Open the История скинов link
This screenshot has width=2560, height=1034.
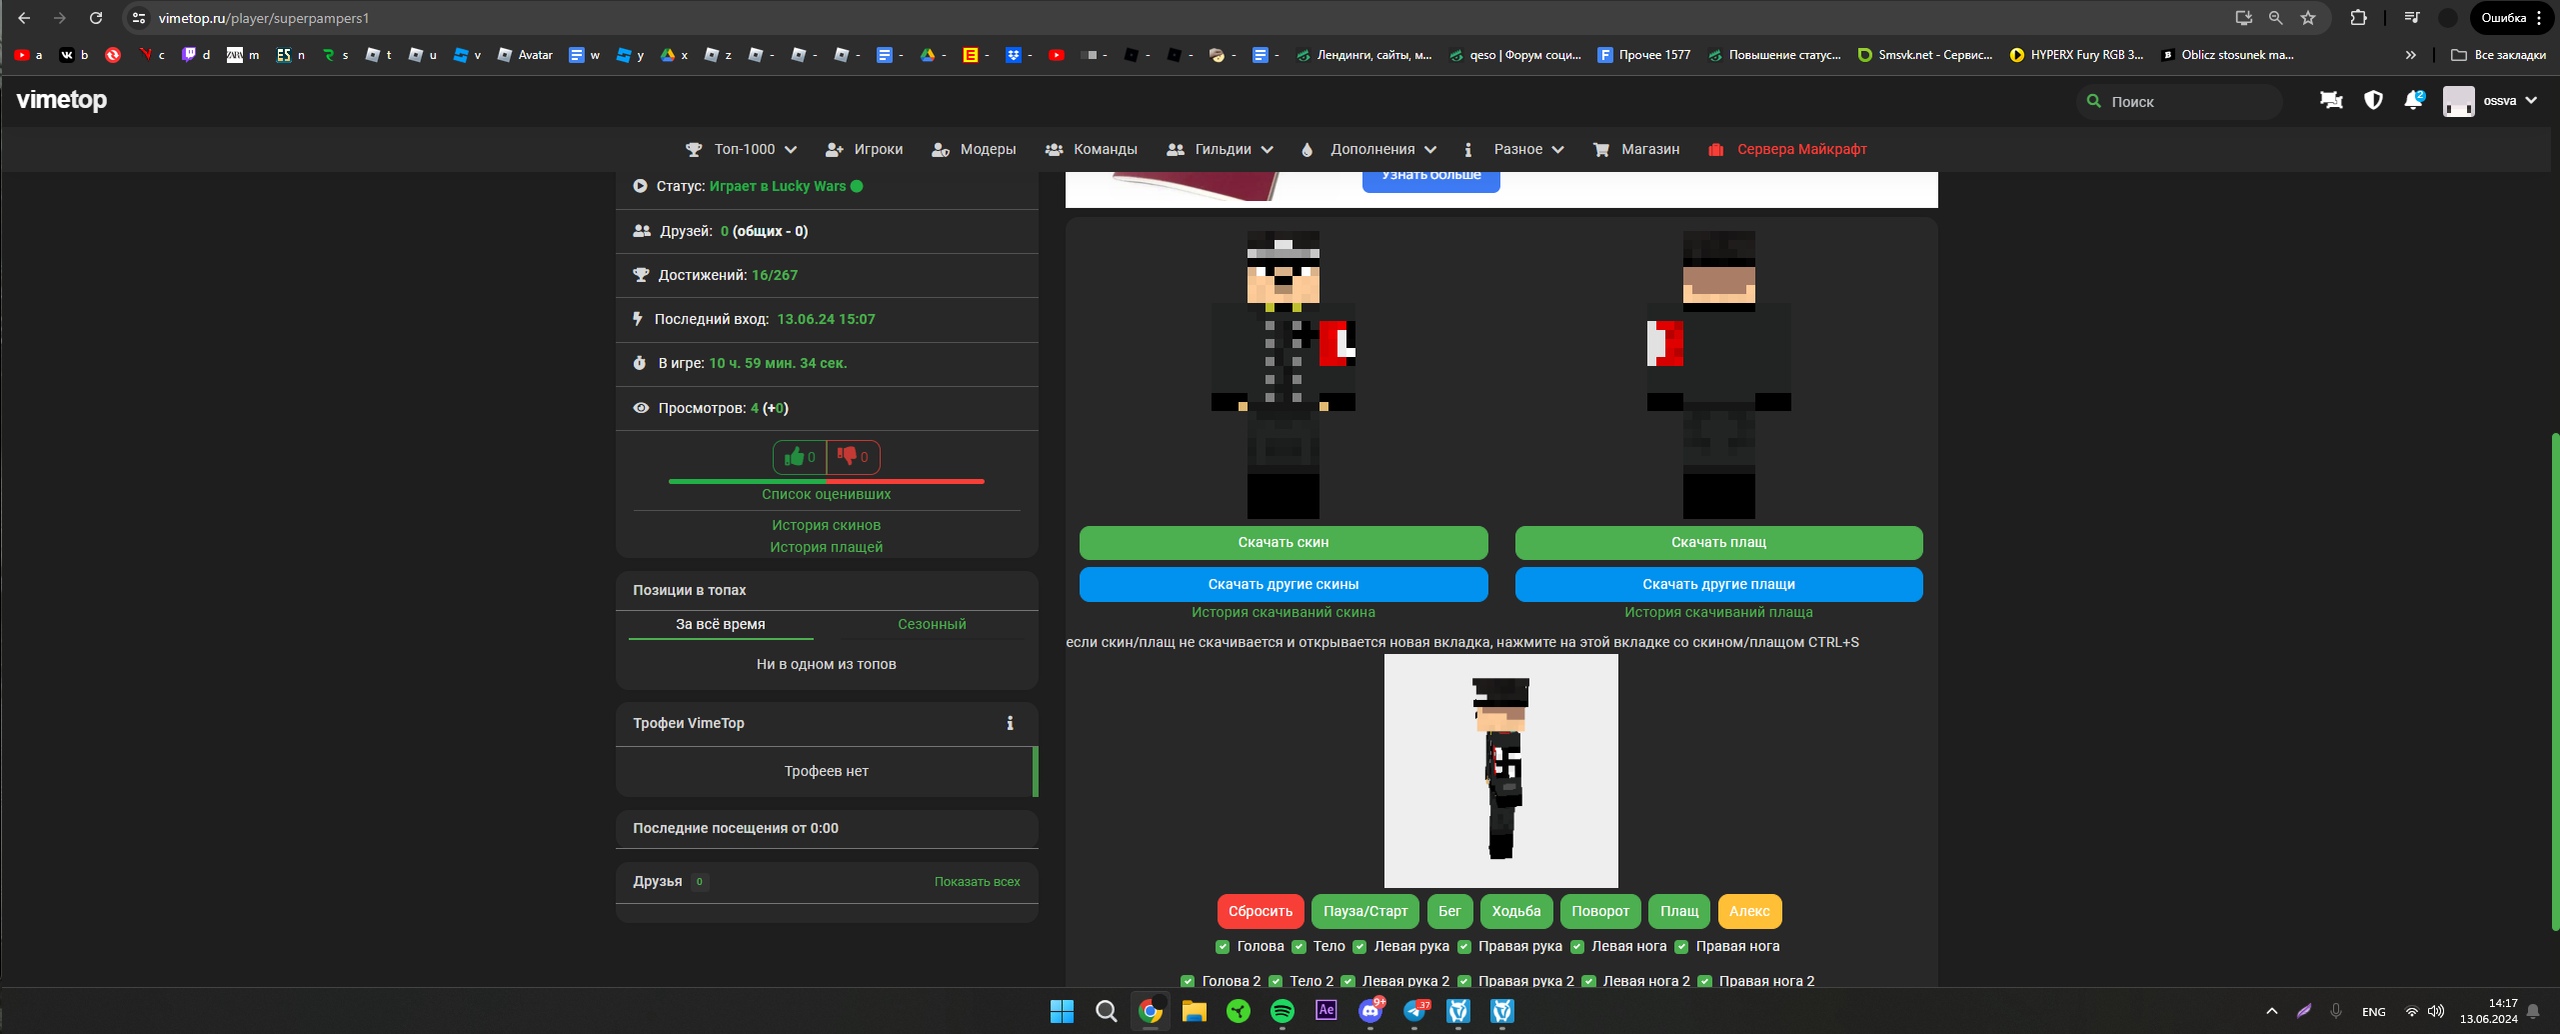coord(826,525)
